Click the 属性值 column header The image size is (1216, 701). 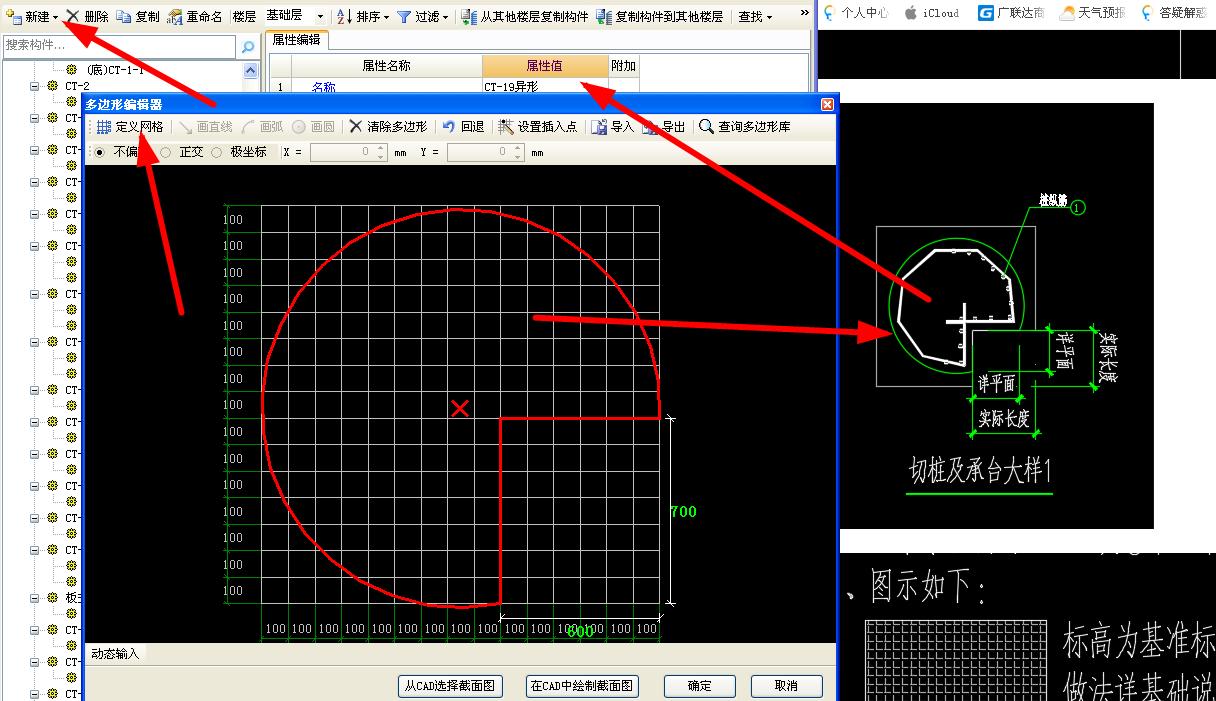coord(545,66)
